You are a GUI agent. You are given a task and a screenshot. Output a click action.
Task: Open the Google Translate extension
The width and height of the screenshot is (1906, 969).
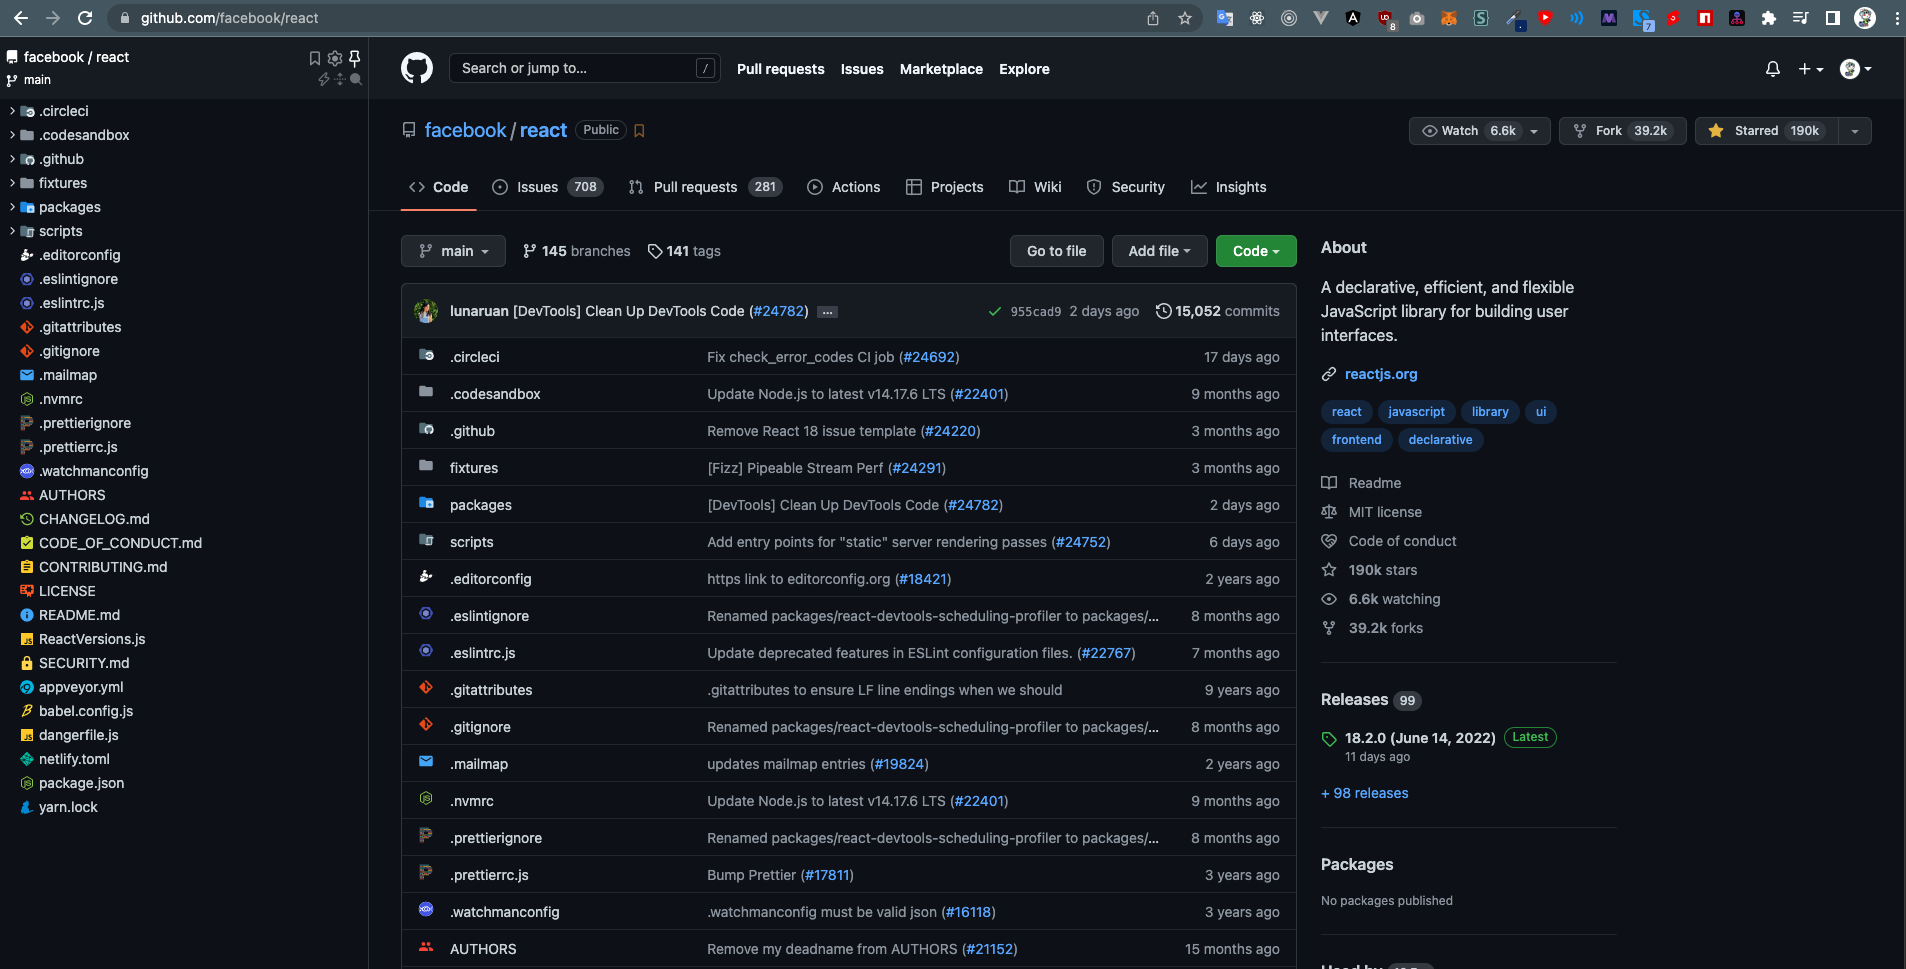click(1225, 18)
